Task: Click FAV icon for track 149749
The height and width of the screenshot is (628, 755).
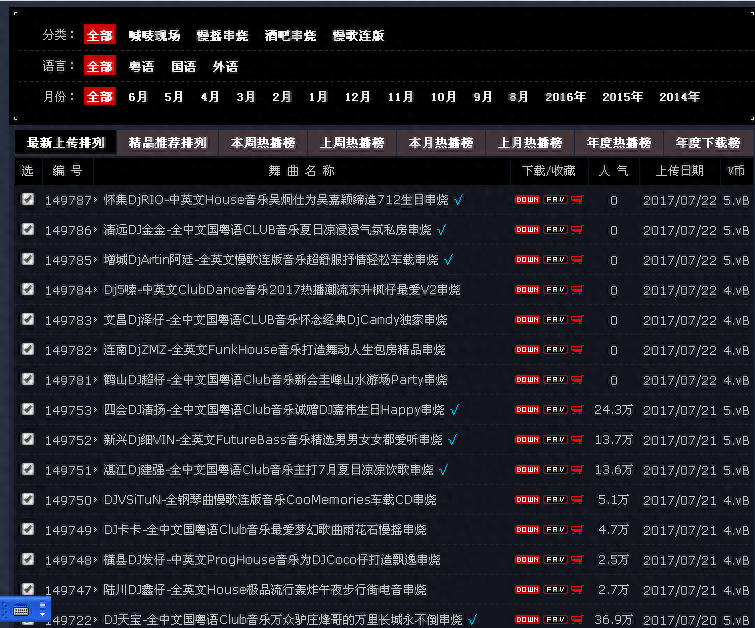Action: pyautogui.click(x=555, y=529)
